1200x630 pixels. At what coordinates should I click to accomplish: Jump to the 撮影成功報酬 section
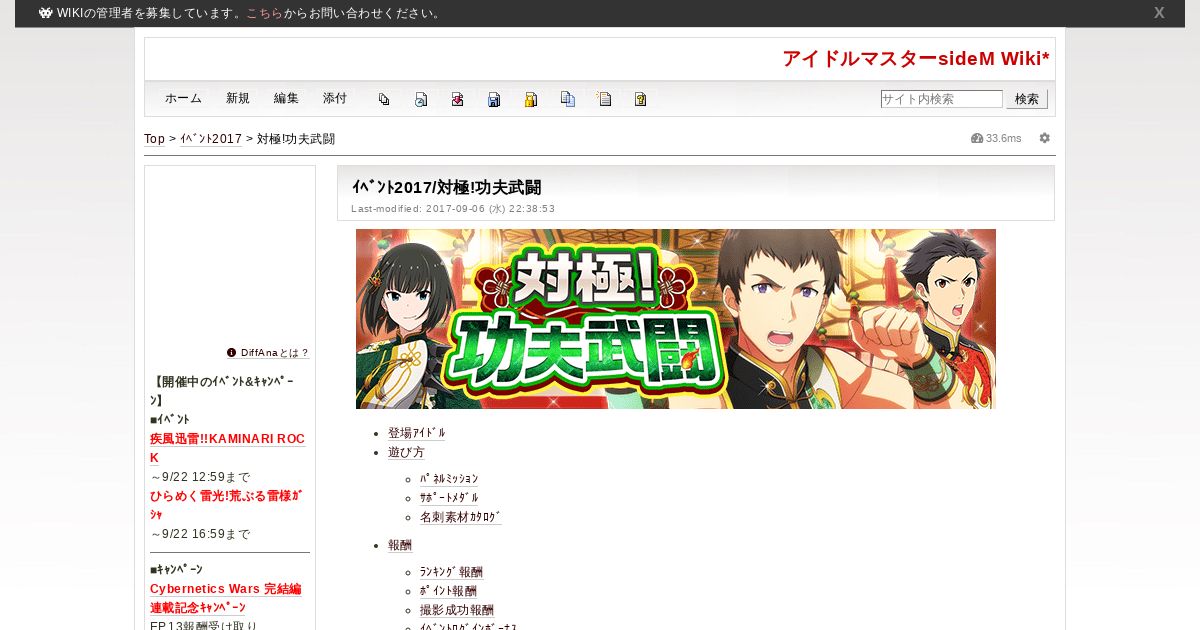point(457,610)
